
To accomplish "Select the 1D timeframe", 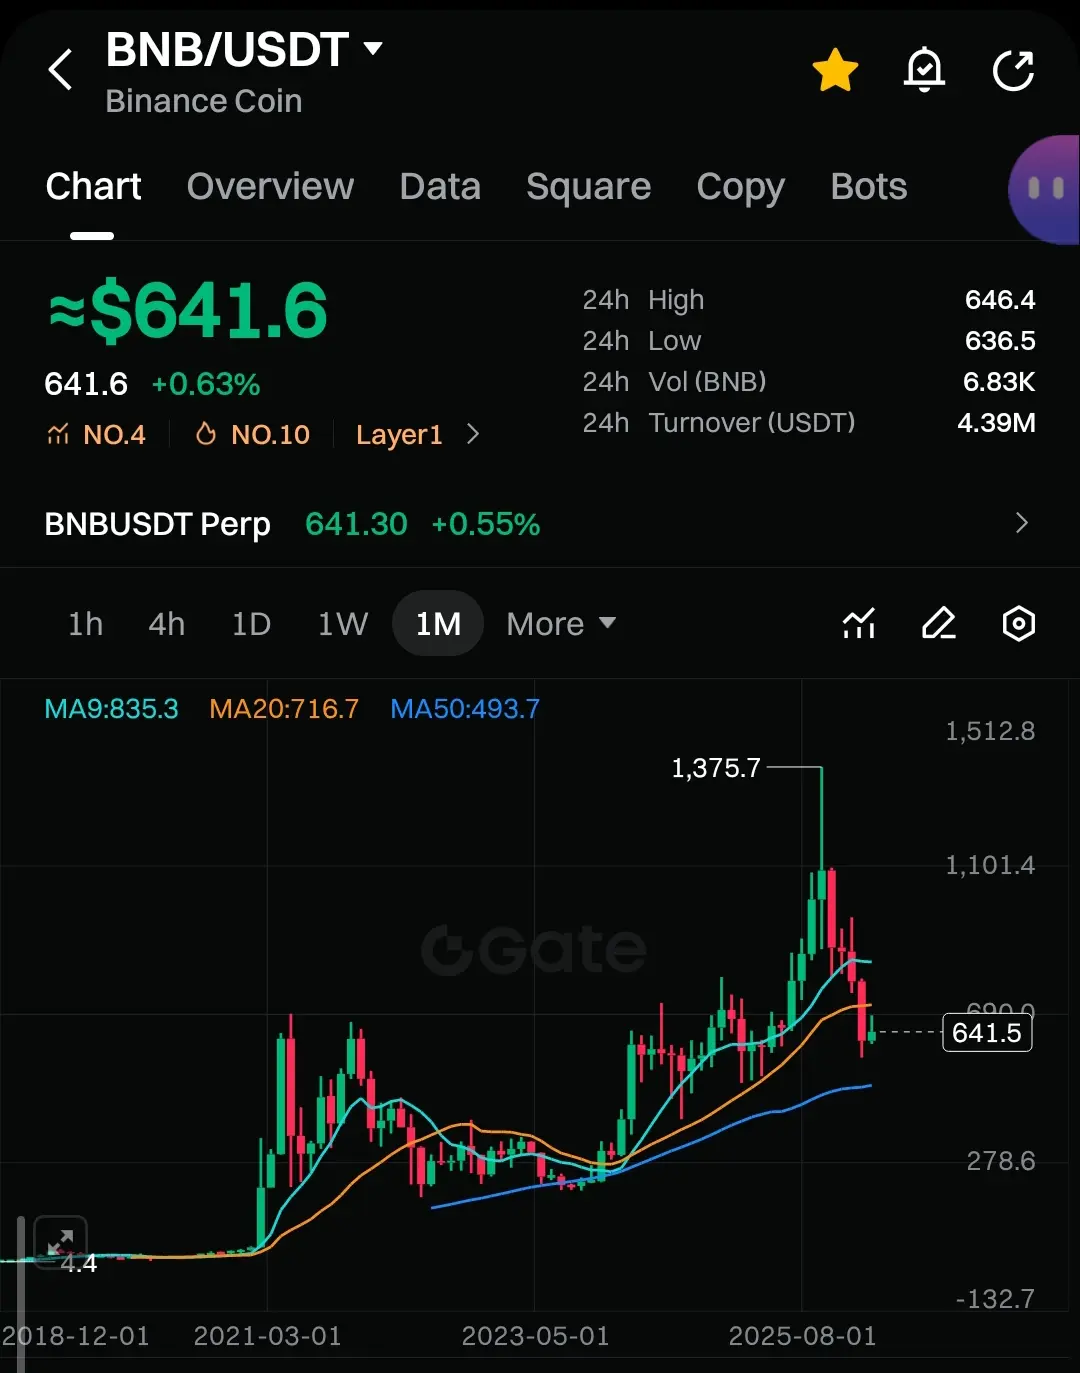I will tap(251, 624).
